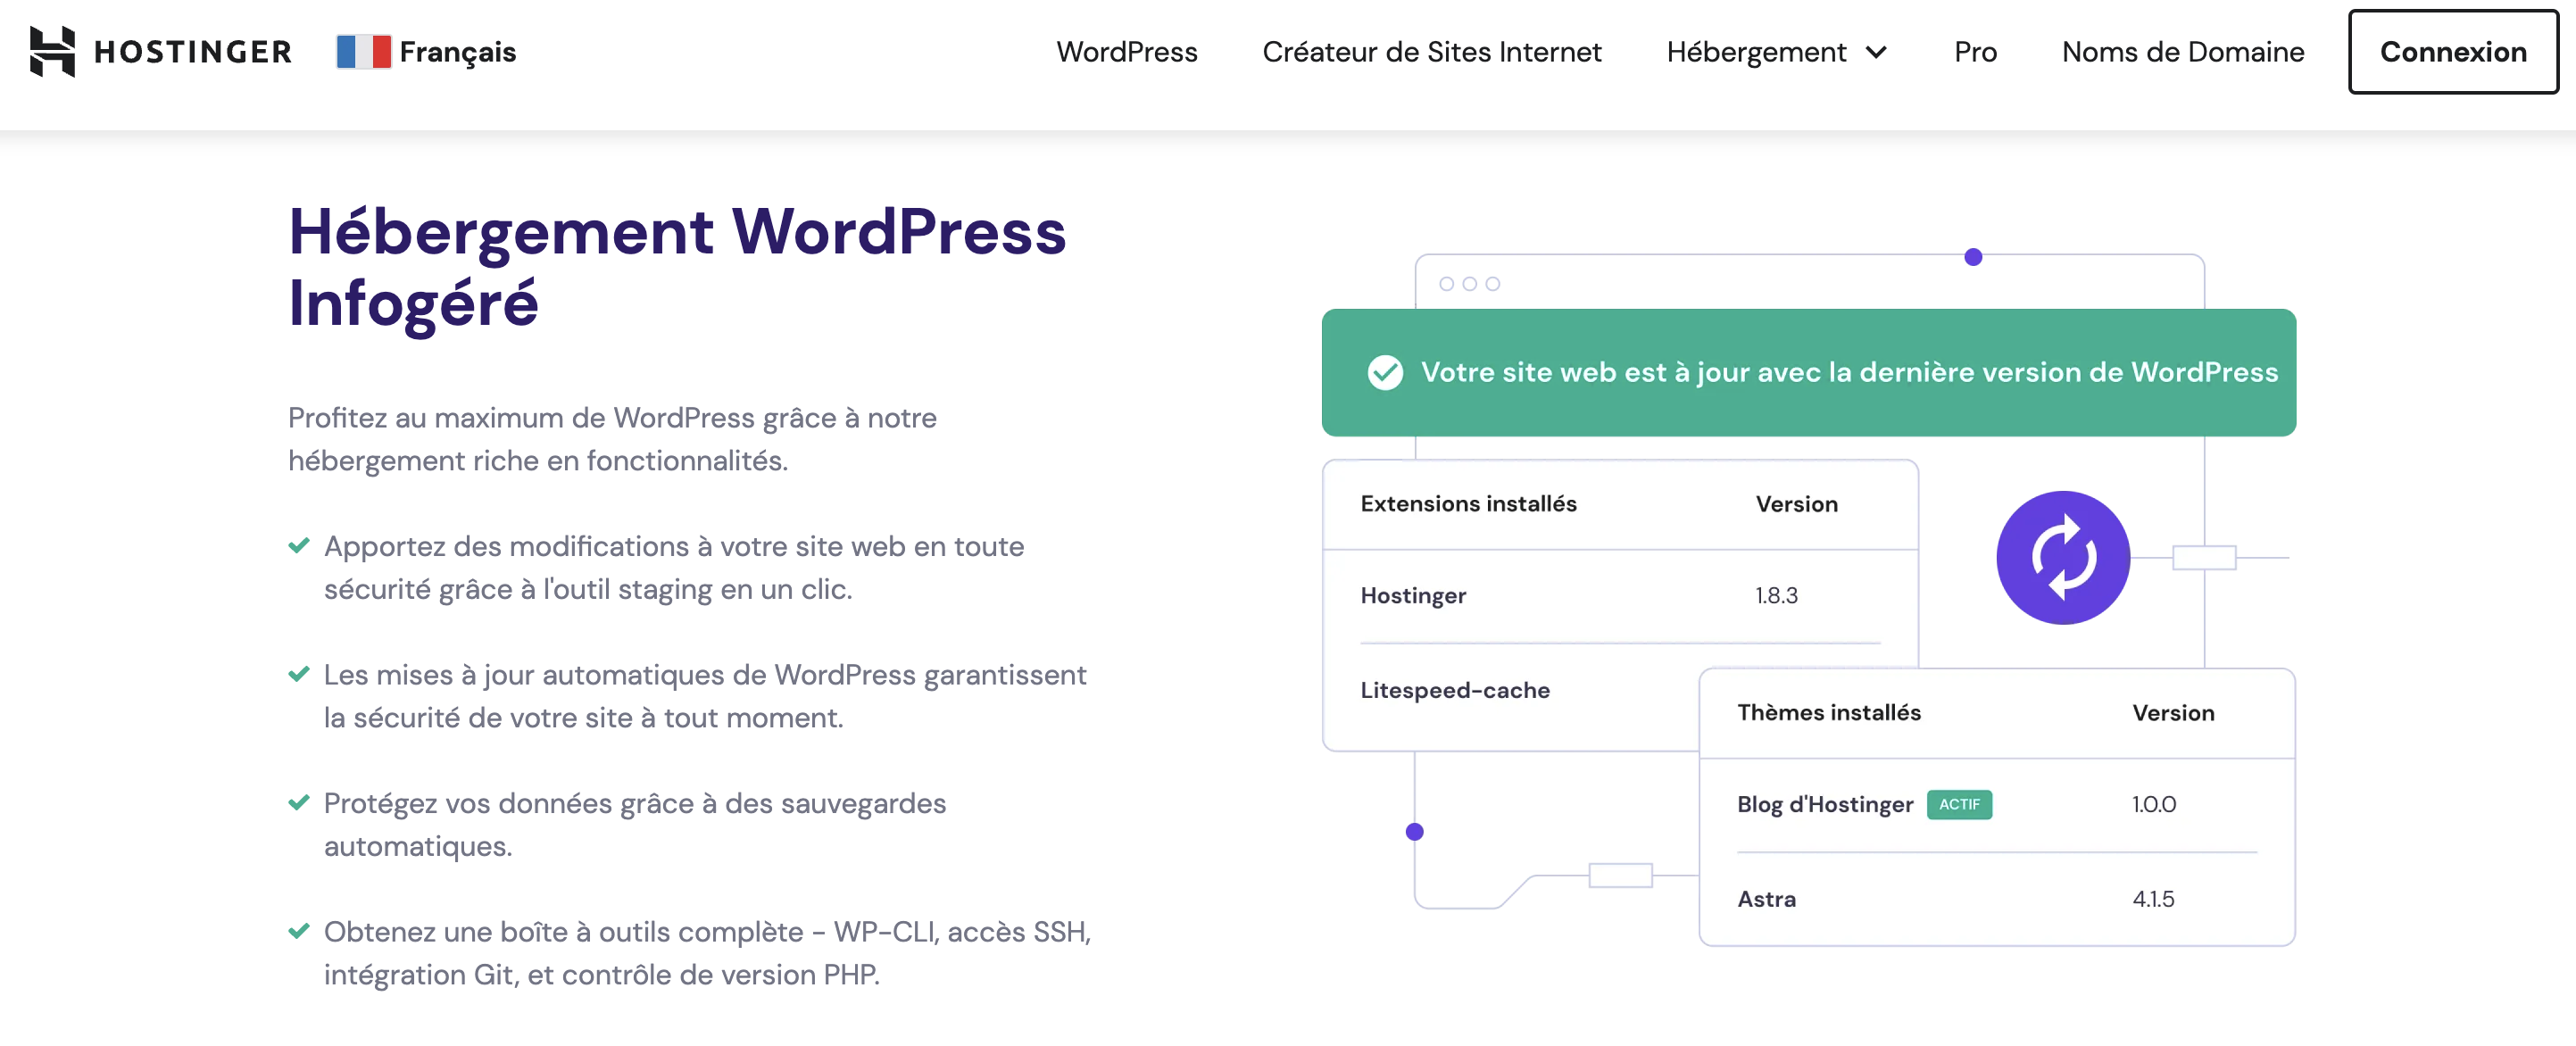Click the staging tool bullet text
This screenshot has height=1046, width=2576.
pos(674,568)
